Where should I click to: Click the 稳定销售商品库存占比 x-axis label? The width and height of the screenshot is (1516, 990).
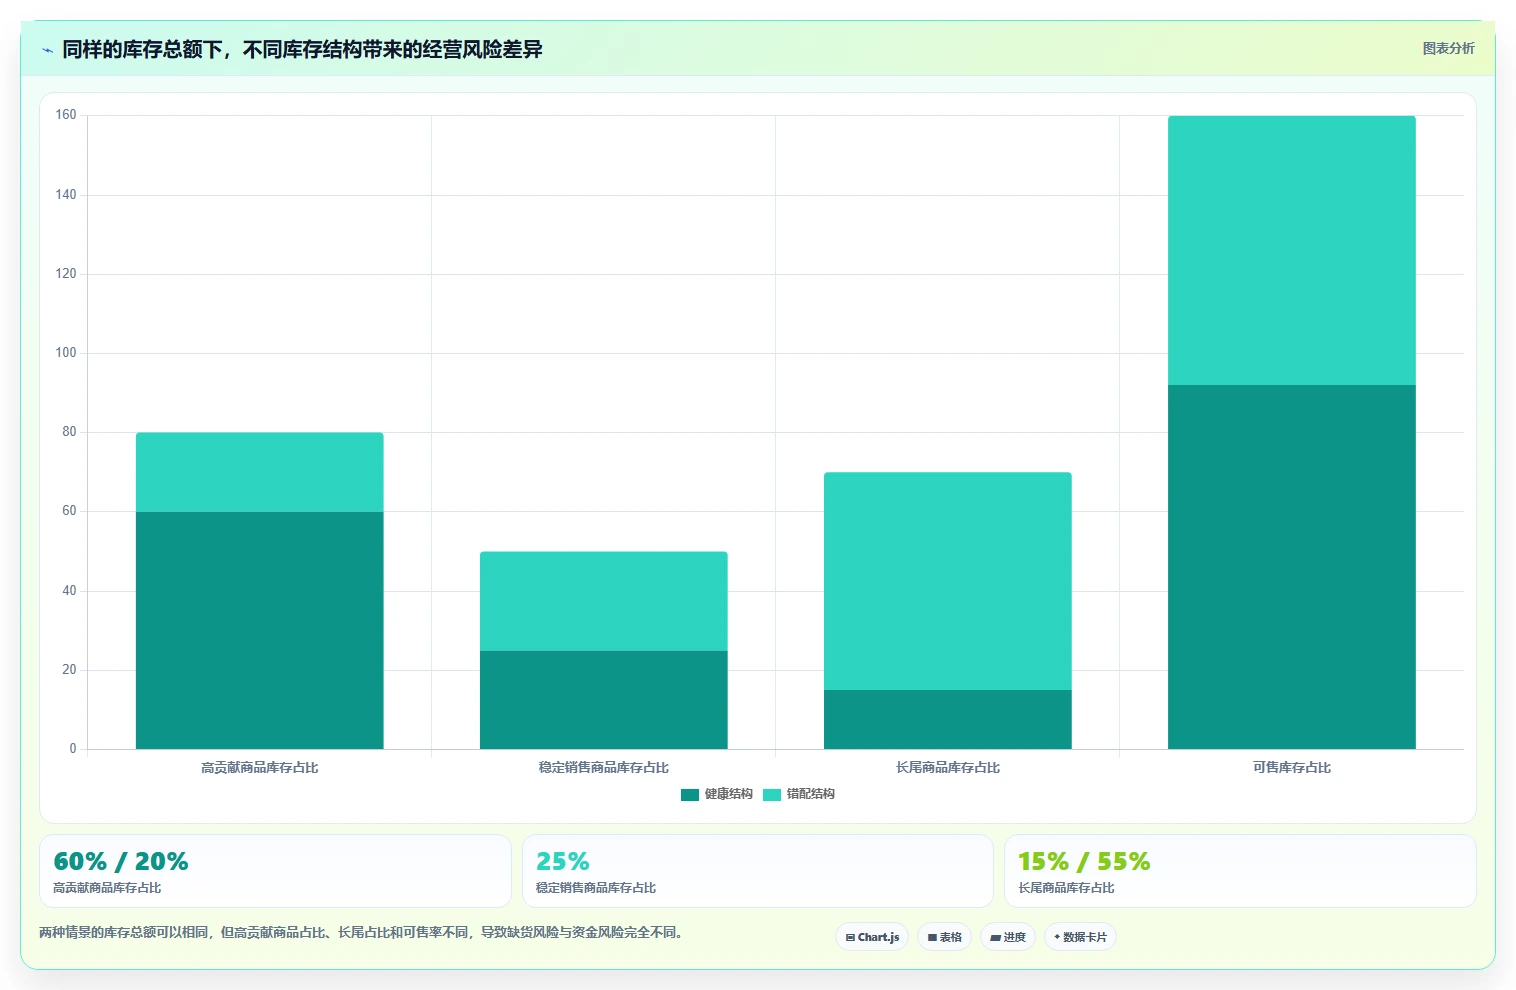(x=604, y=768)
